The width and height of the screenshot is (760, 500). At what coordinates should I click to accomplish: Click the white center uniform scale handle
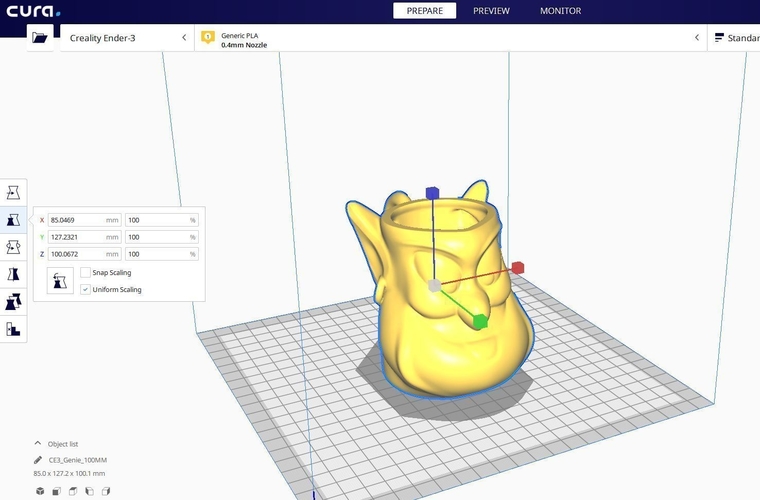pos(434,285)
